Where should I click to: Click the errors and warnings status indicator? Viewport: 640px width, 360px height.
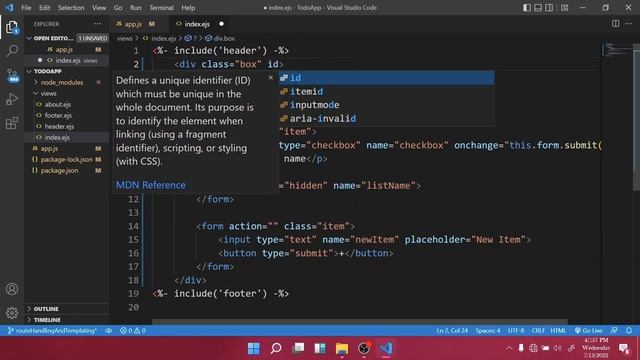[x=133, y=331]
